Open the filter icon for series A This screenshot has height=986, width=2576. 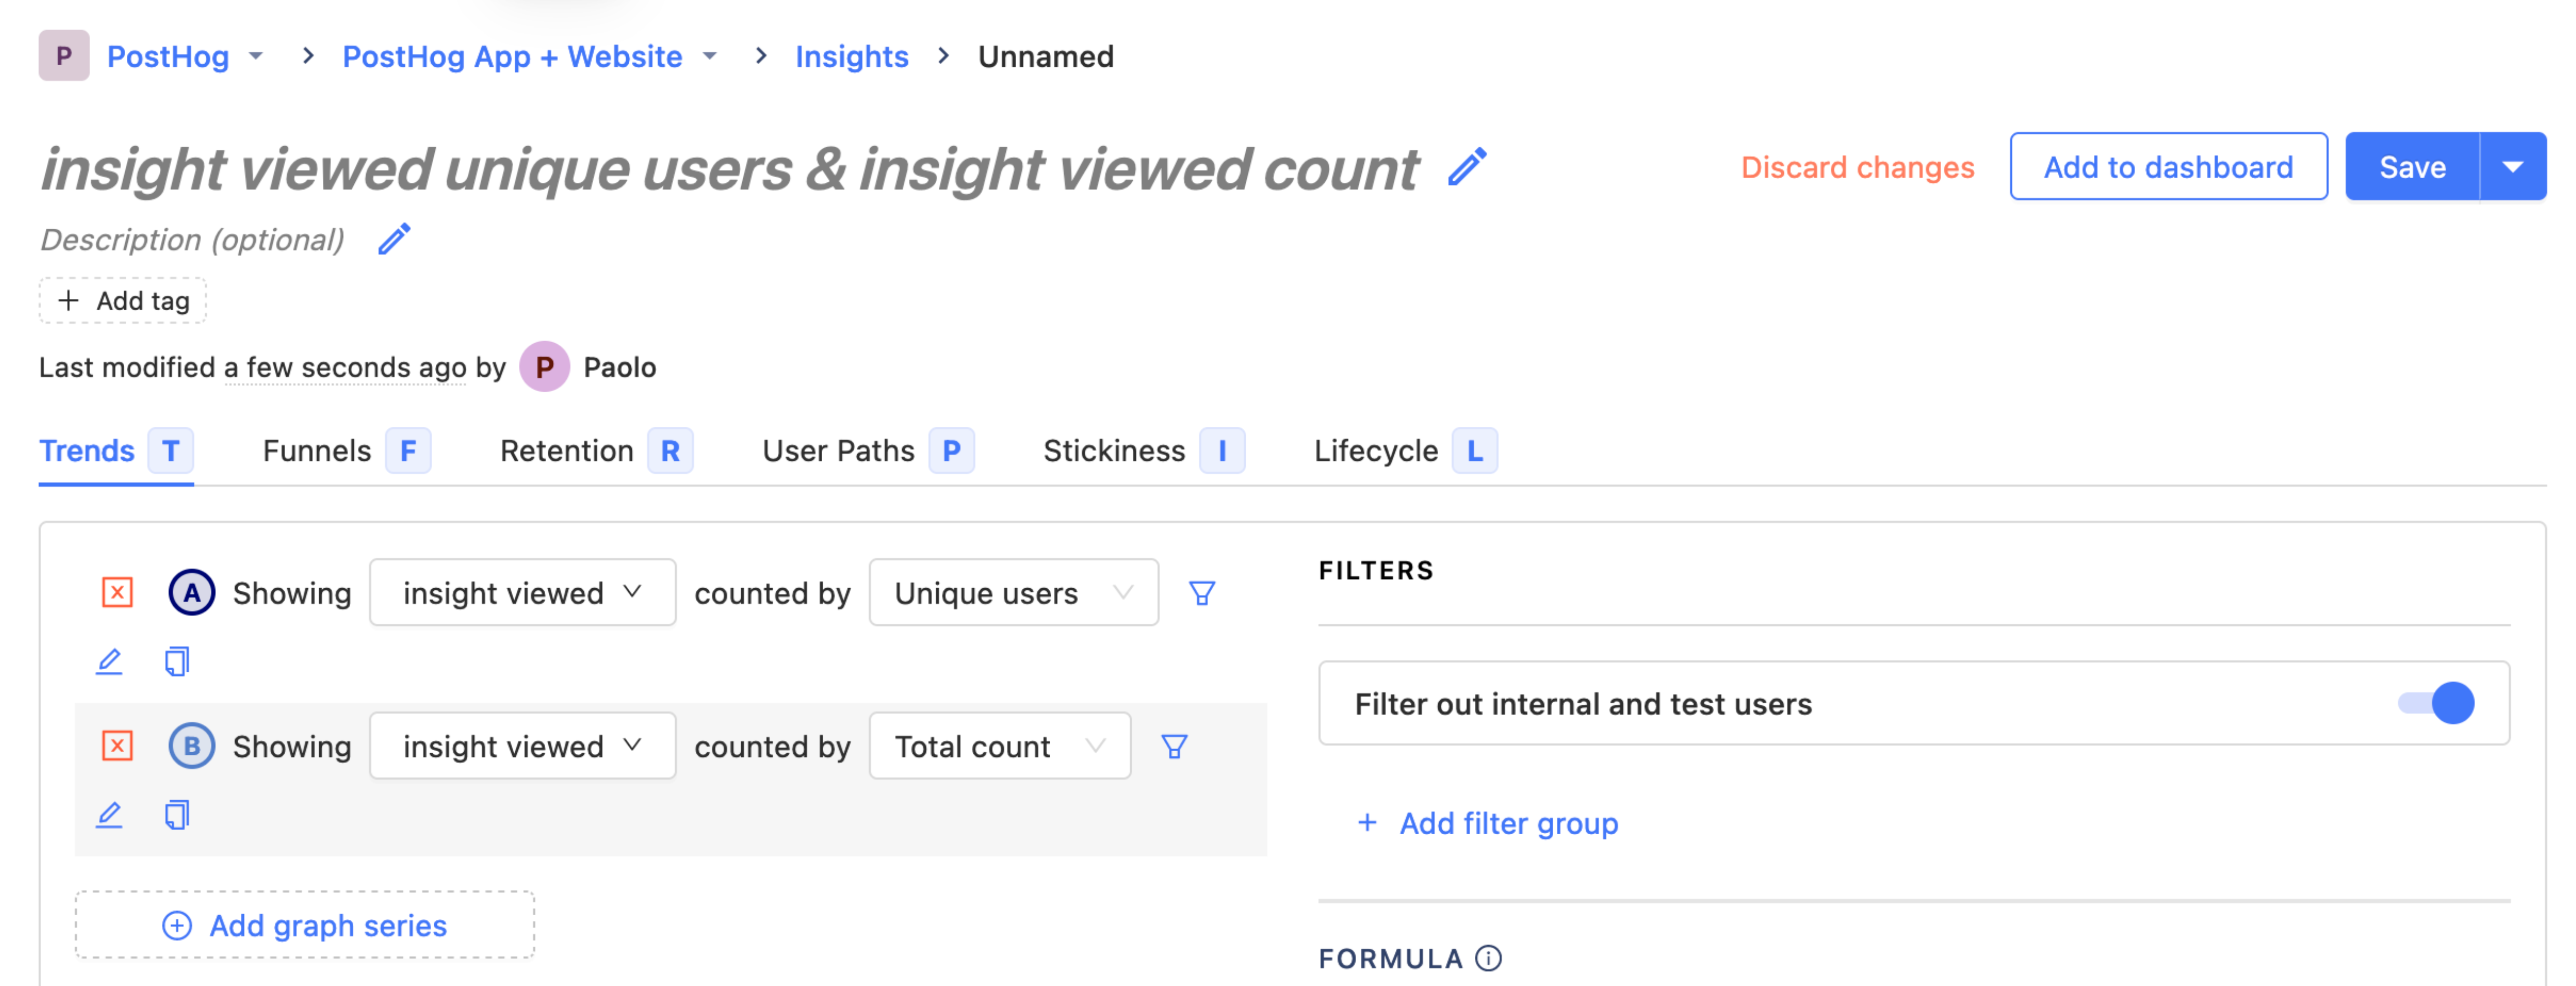pos(1201,592)
